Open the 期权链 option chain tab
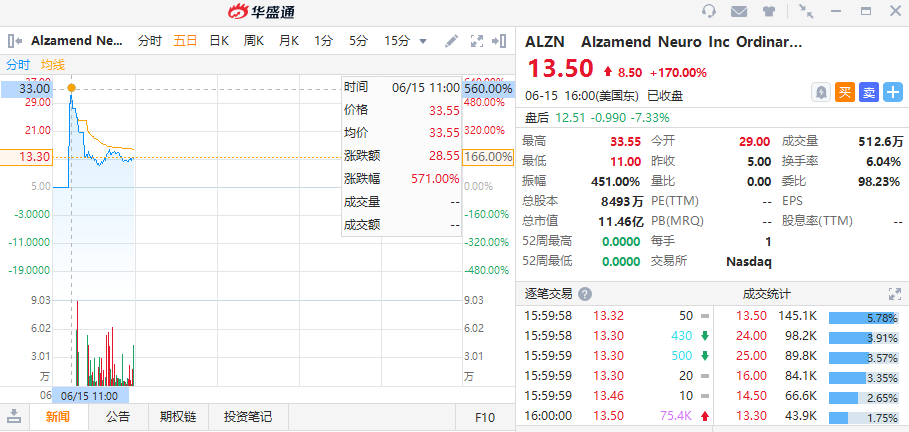 pyautogui.click(x=178, y=416)
